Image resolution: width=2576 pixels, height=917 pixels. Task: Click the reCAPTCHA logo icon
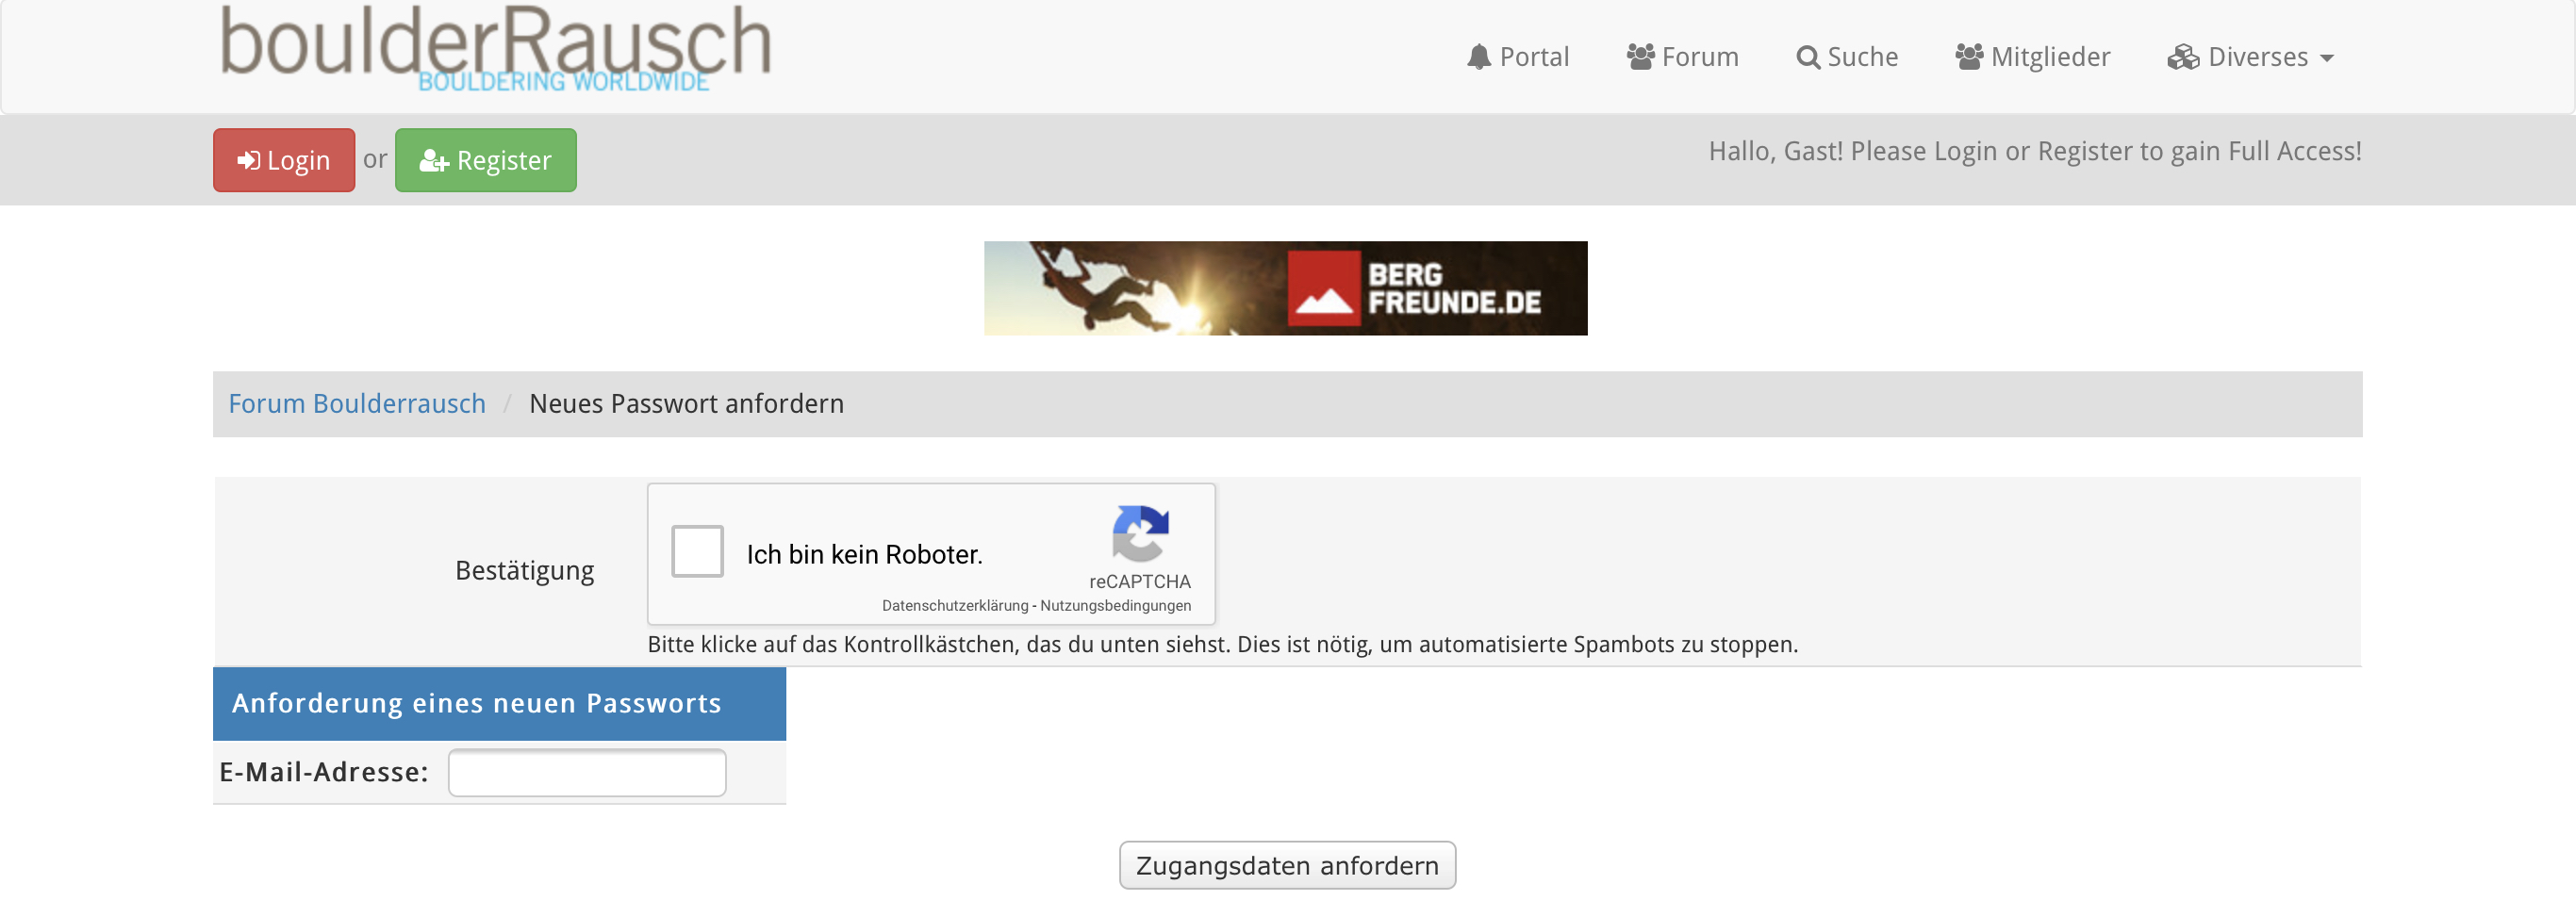pos(1140,533)
